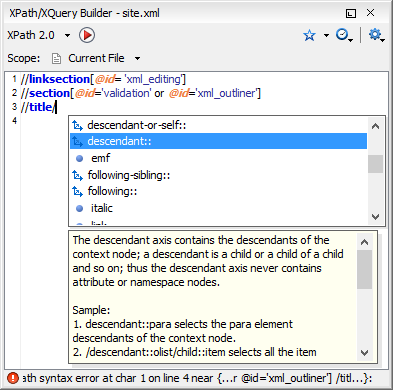
Task: Click the restore/float panel button in title bar
Action: point(351,13)
